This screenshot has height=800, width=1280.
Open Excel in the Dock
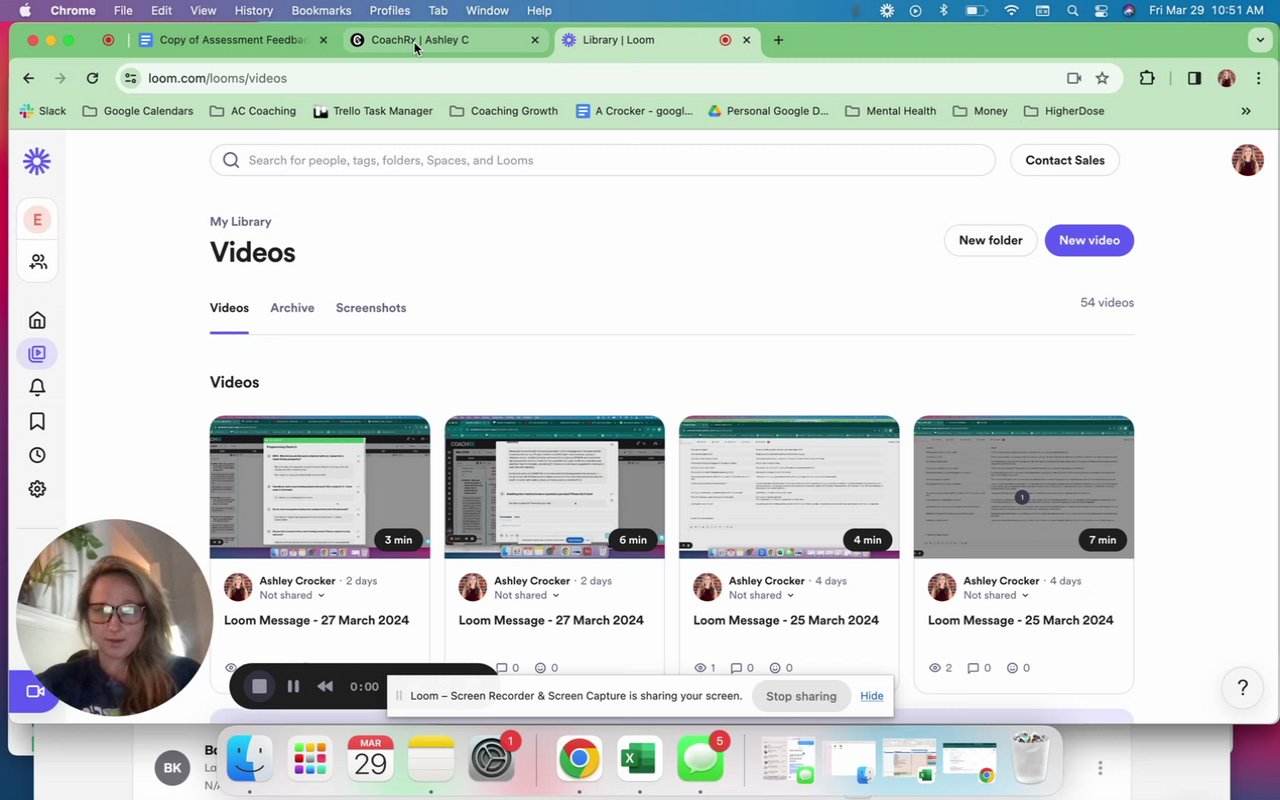point(638,760)
